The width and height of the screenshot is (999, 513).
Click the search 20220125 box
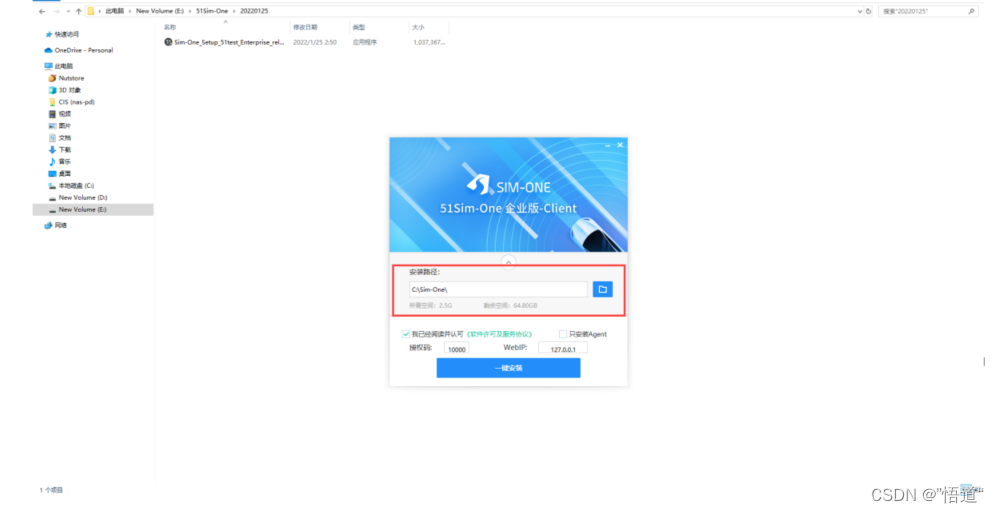tap(928, 11)
